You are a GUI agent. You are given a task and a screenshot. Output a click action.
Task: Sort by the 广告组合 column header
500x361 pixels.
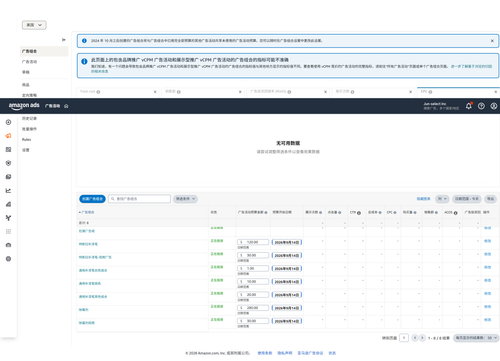(x=87, y=212)
